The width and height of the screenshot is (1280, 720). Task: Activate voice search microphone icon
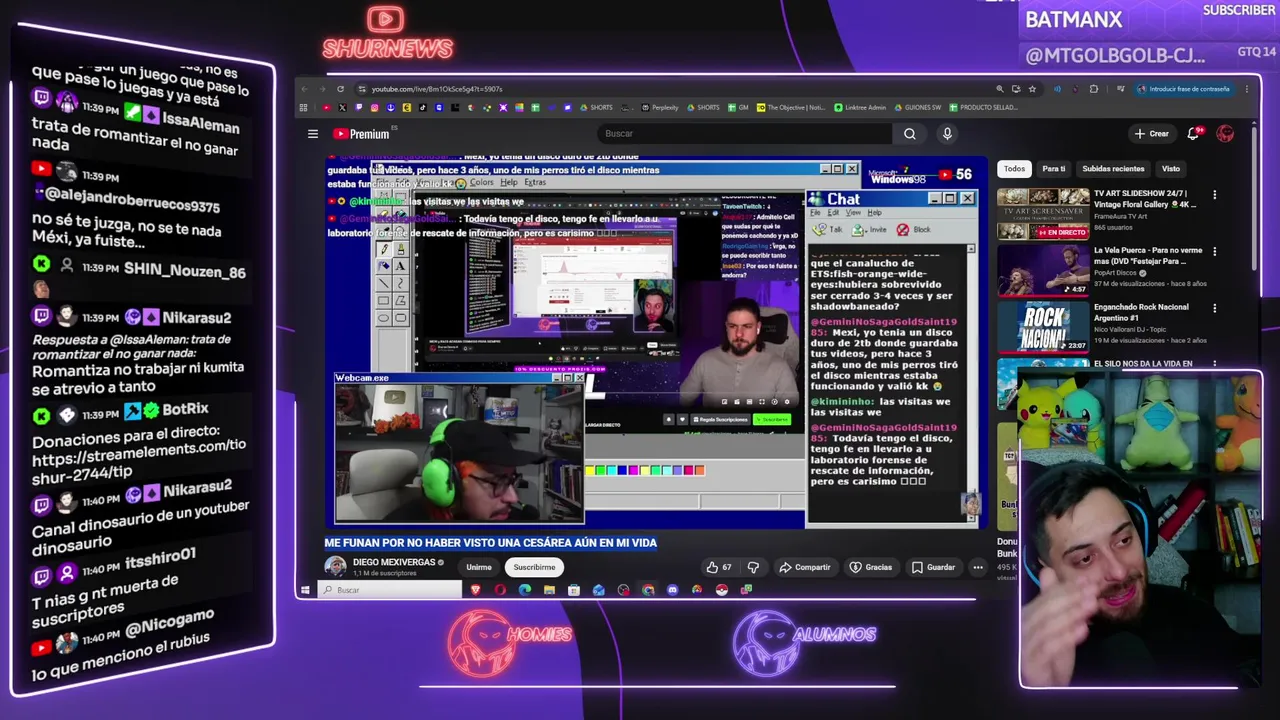click(x=947, y=134)
